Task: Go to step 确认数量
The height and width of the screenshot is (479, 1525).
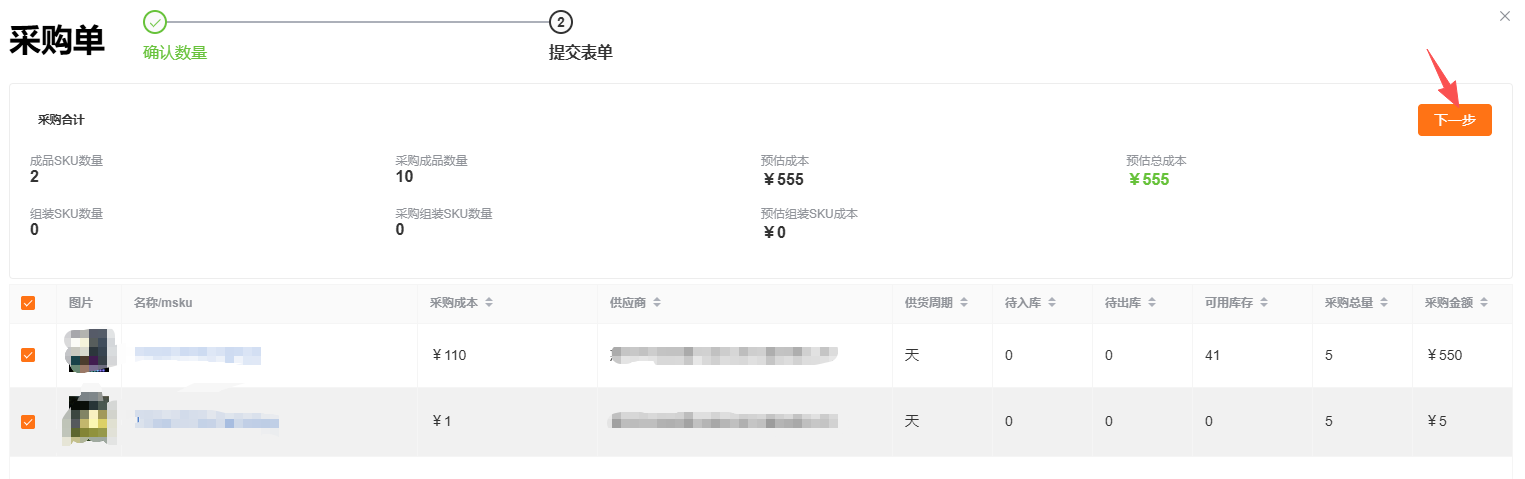Action: click(x=155, y=22)
